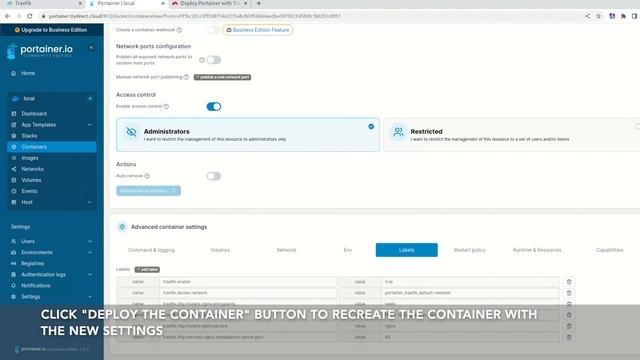
Task: Click the Networks share icon
Action: pos(13,169)
